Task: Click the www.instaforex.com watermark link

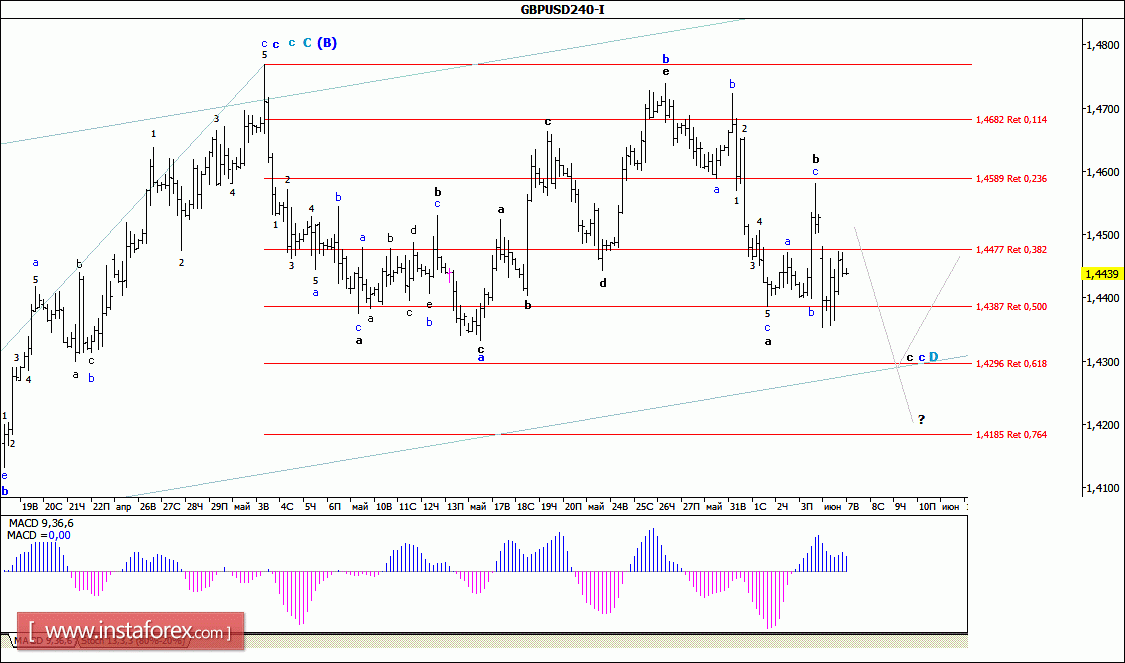Action: [135, 632]
